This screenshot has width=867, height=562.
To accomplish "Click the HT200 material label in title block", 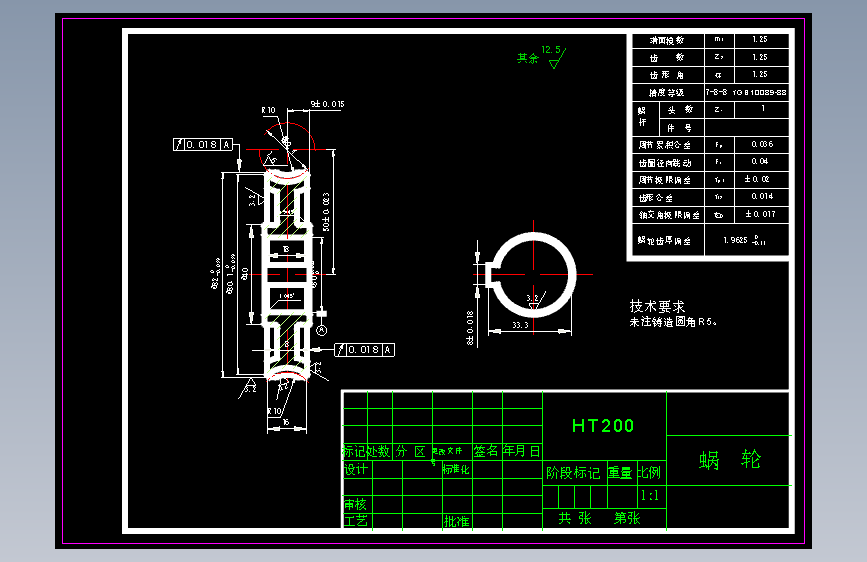I will pos(603,425).
